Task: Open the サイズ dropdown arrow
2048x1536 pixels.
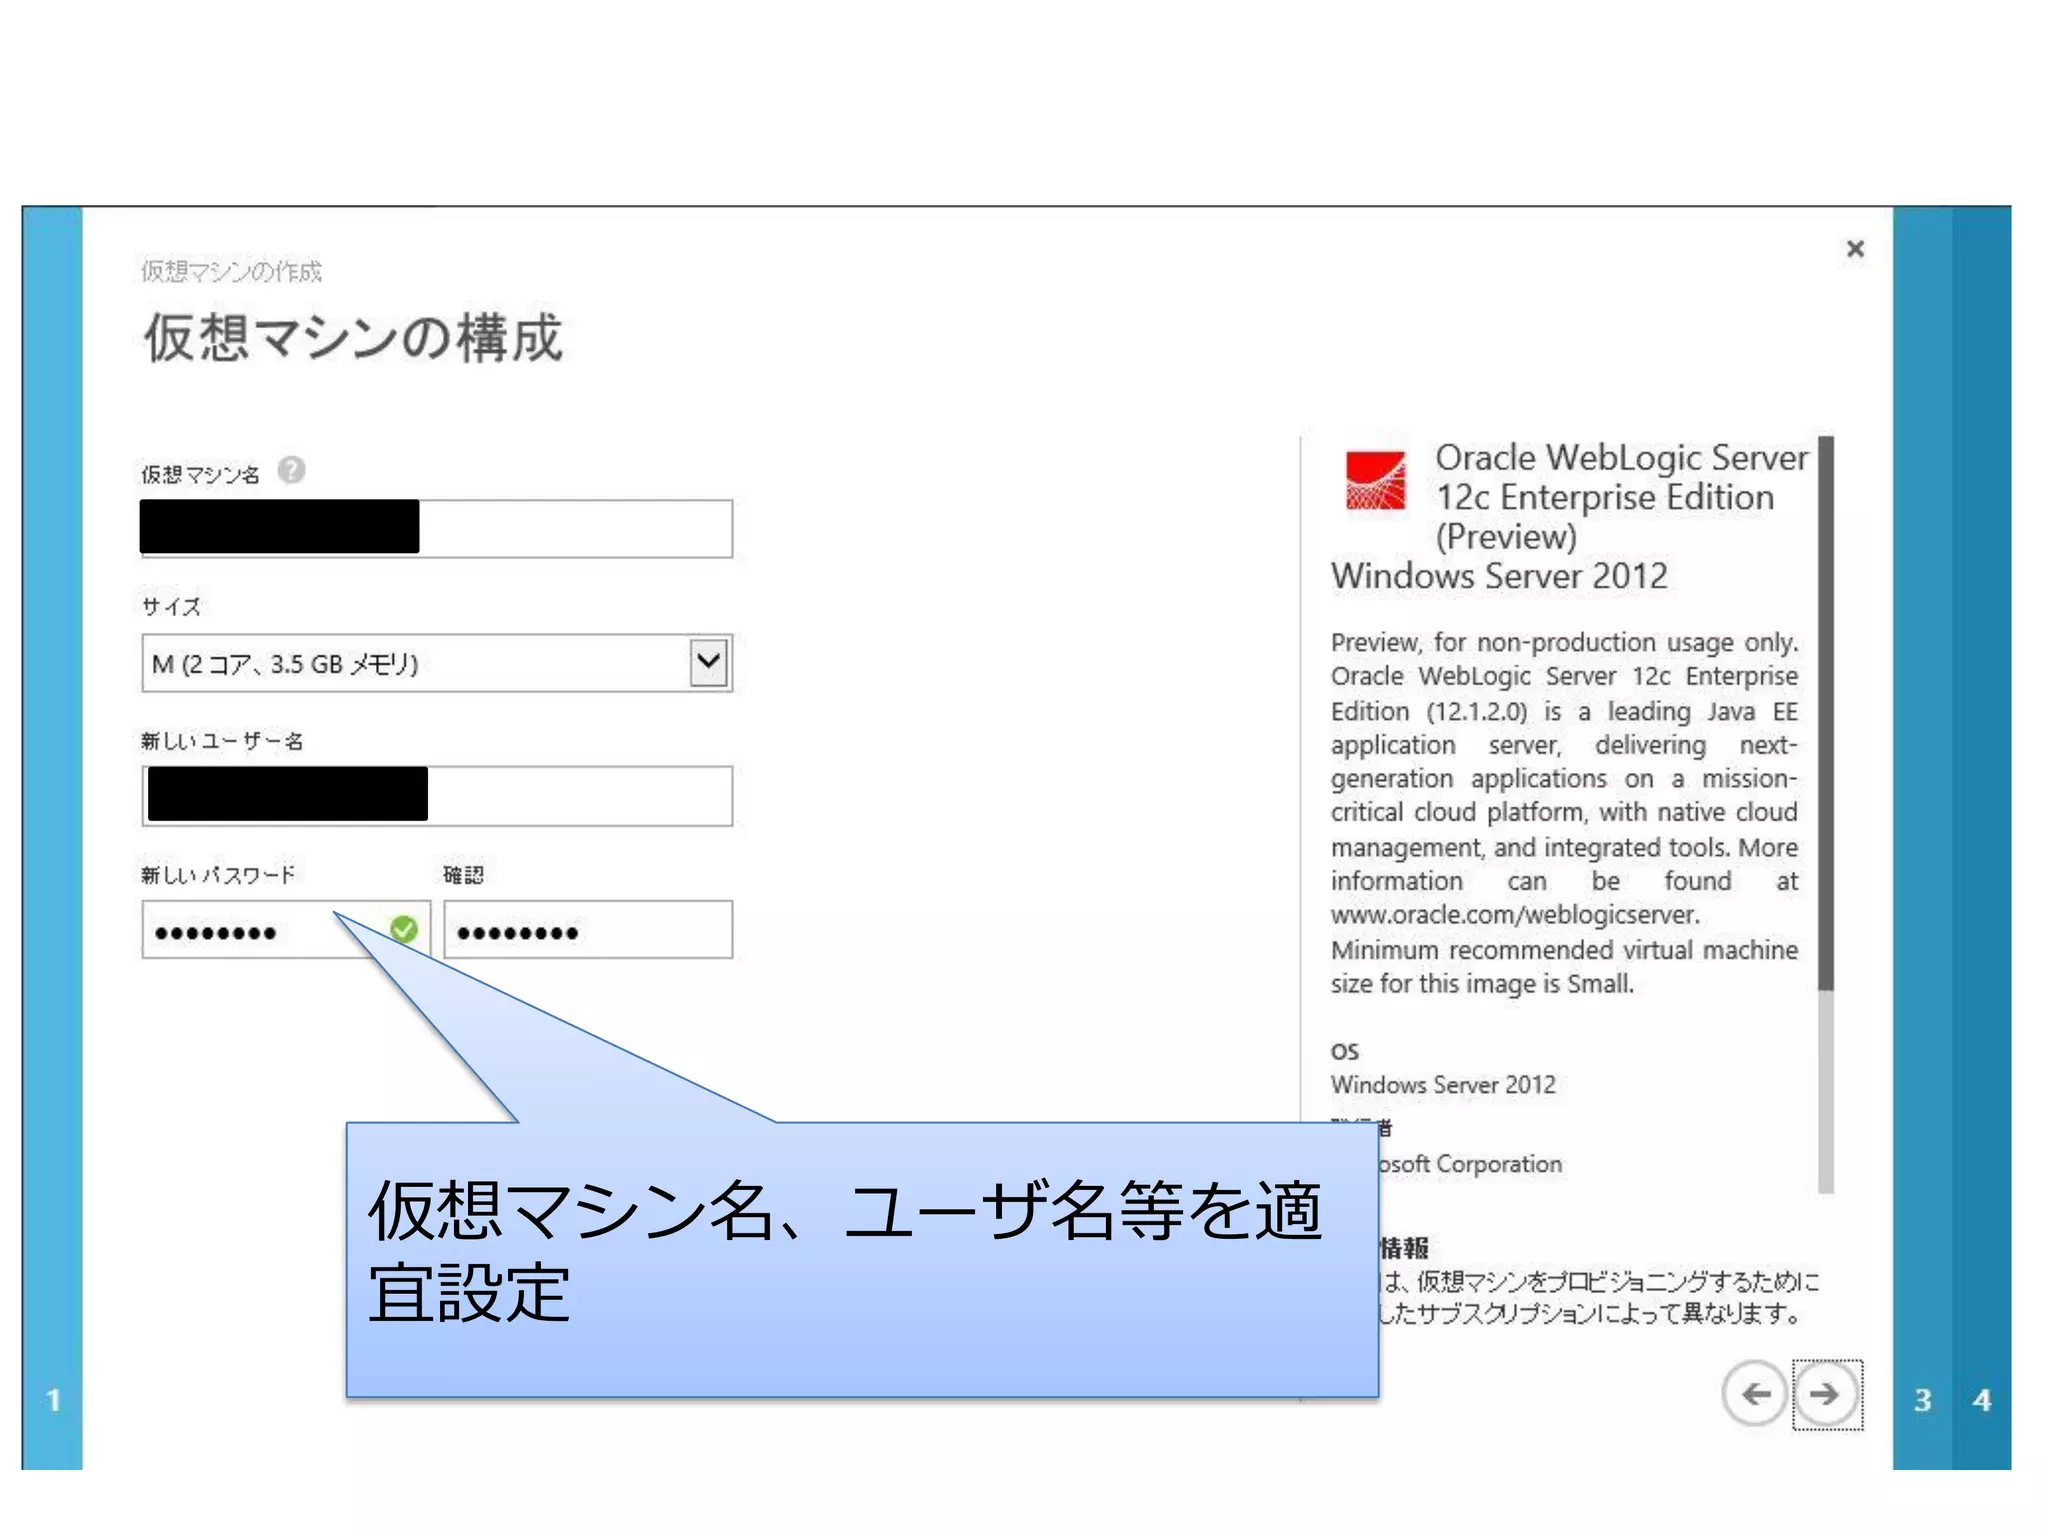Action: (x=709, y=662)
